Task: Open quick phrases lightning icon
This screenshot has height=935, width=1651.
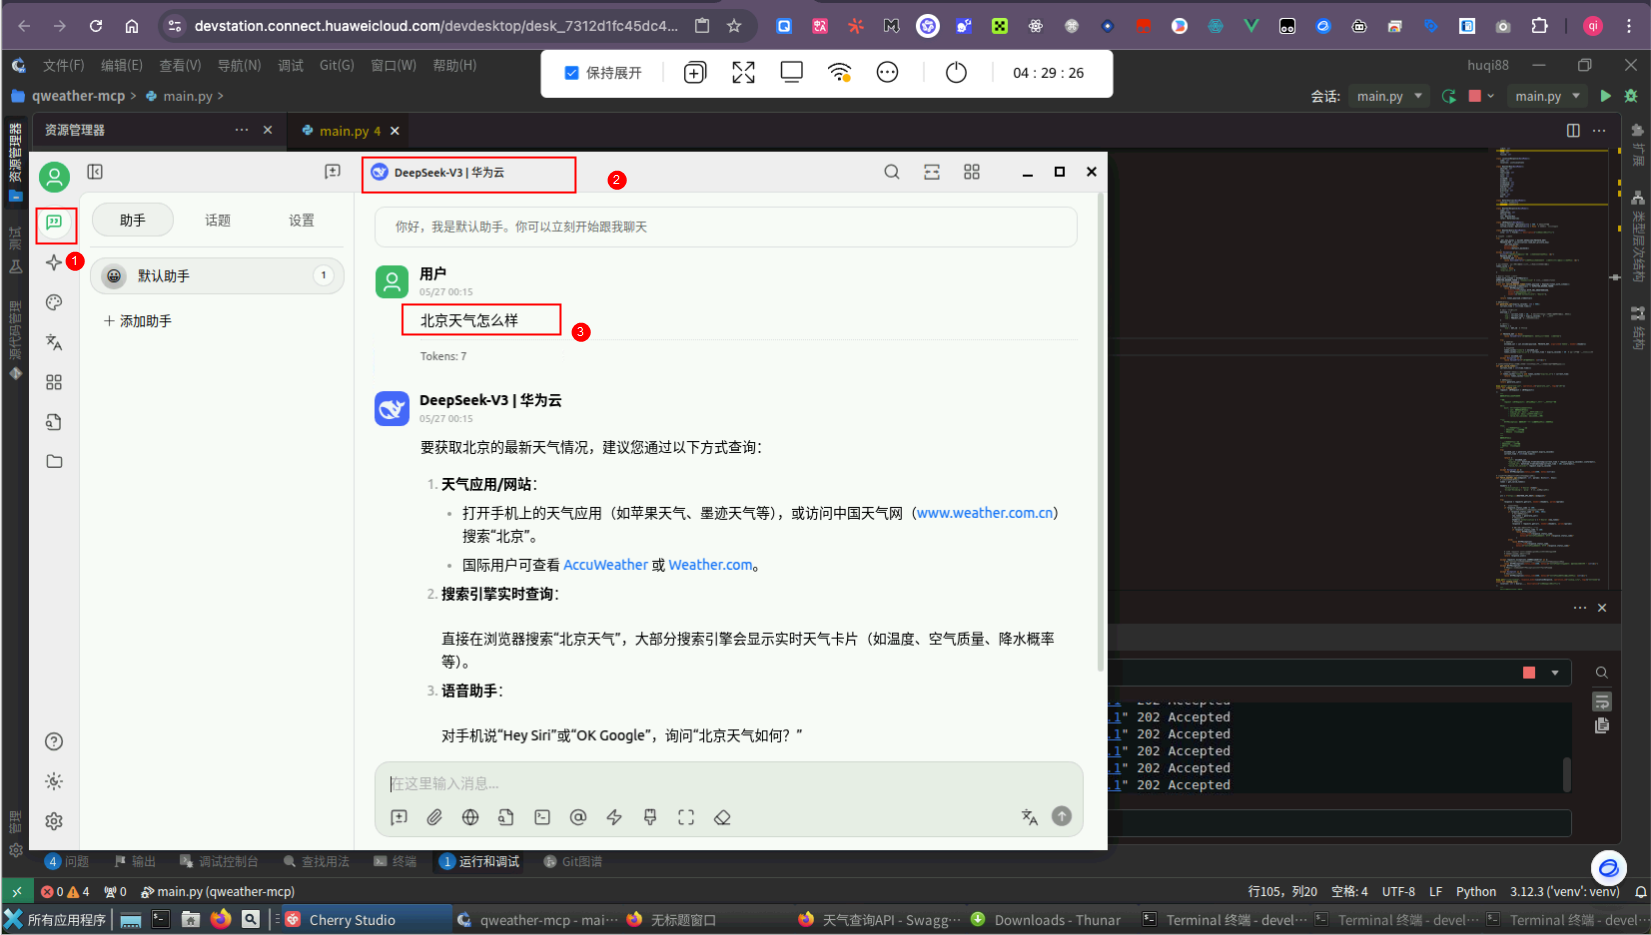Action: [x=614, y=817]
